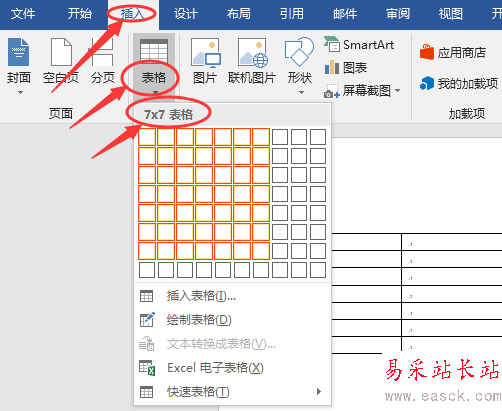Click the 7x7 grid cell in table picker
502x411 pixels.
[x=261, y=251]
